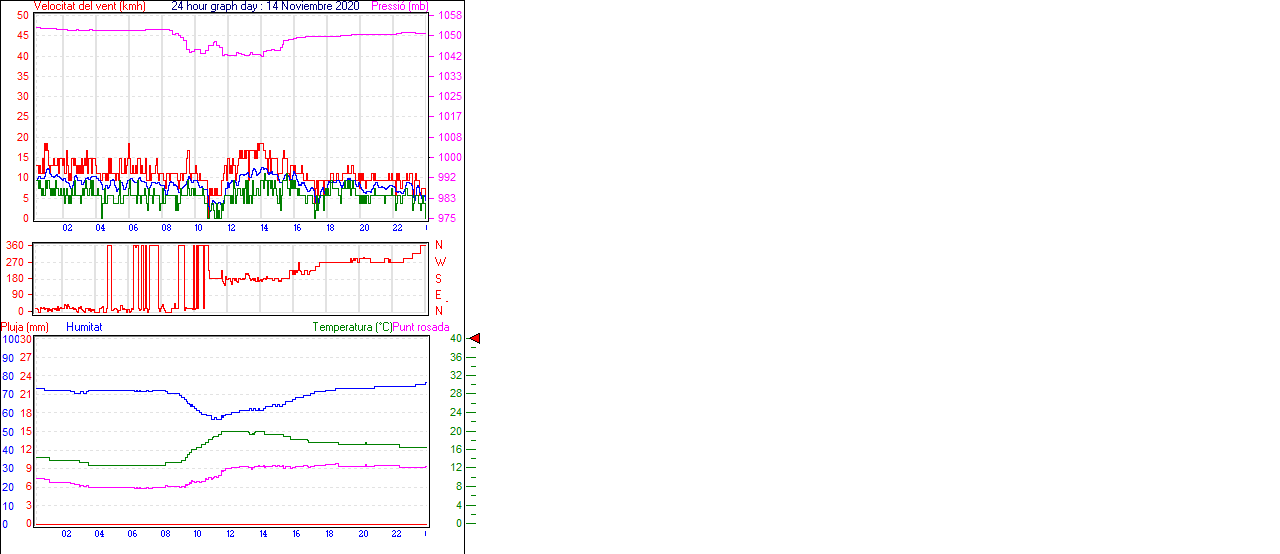
Task: Click hour 02 on the bottom chart axis
Action: [66, 533]
